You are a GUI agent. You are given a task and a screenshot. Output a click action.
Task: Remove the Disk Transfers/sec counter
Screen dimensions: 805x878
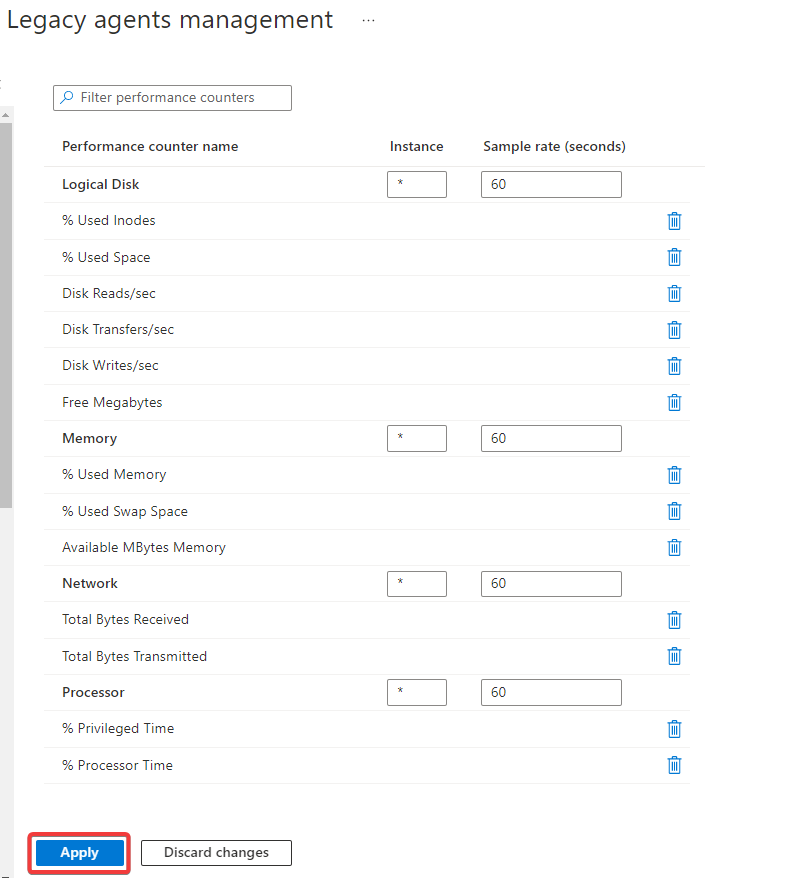(x=674, y=329)
